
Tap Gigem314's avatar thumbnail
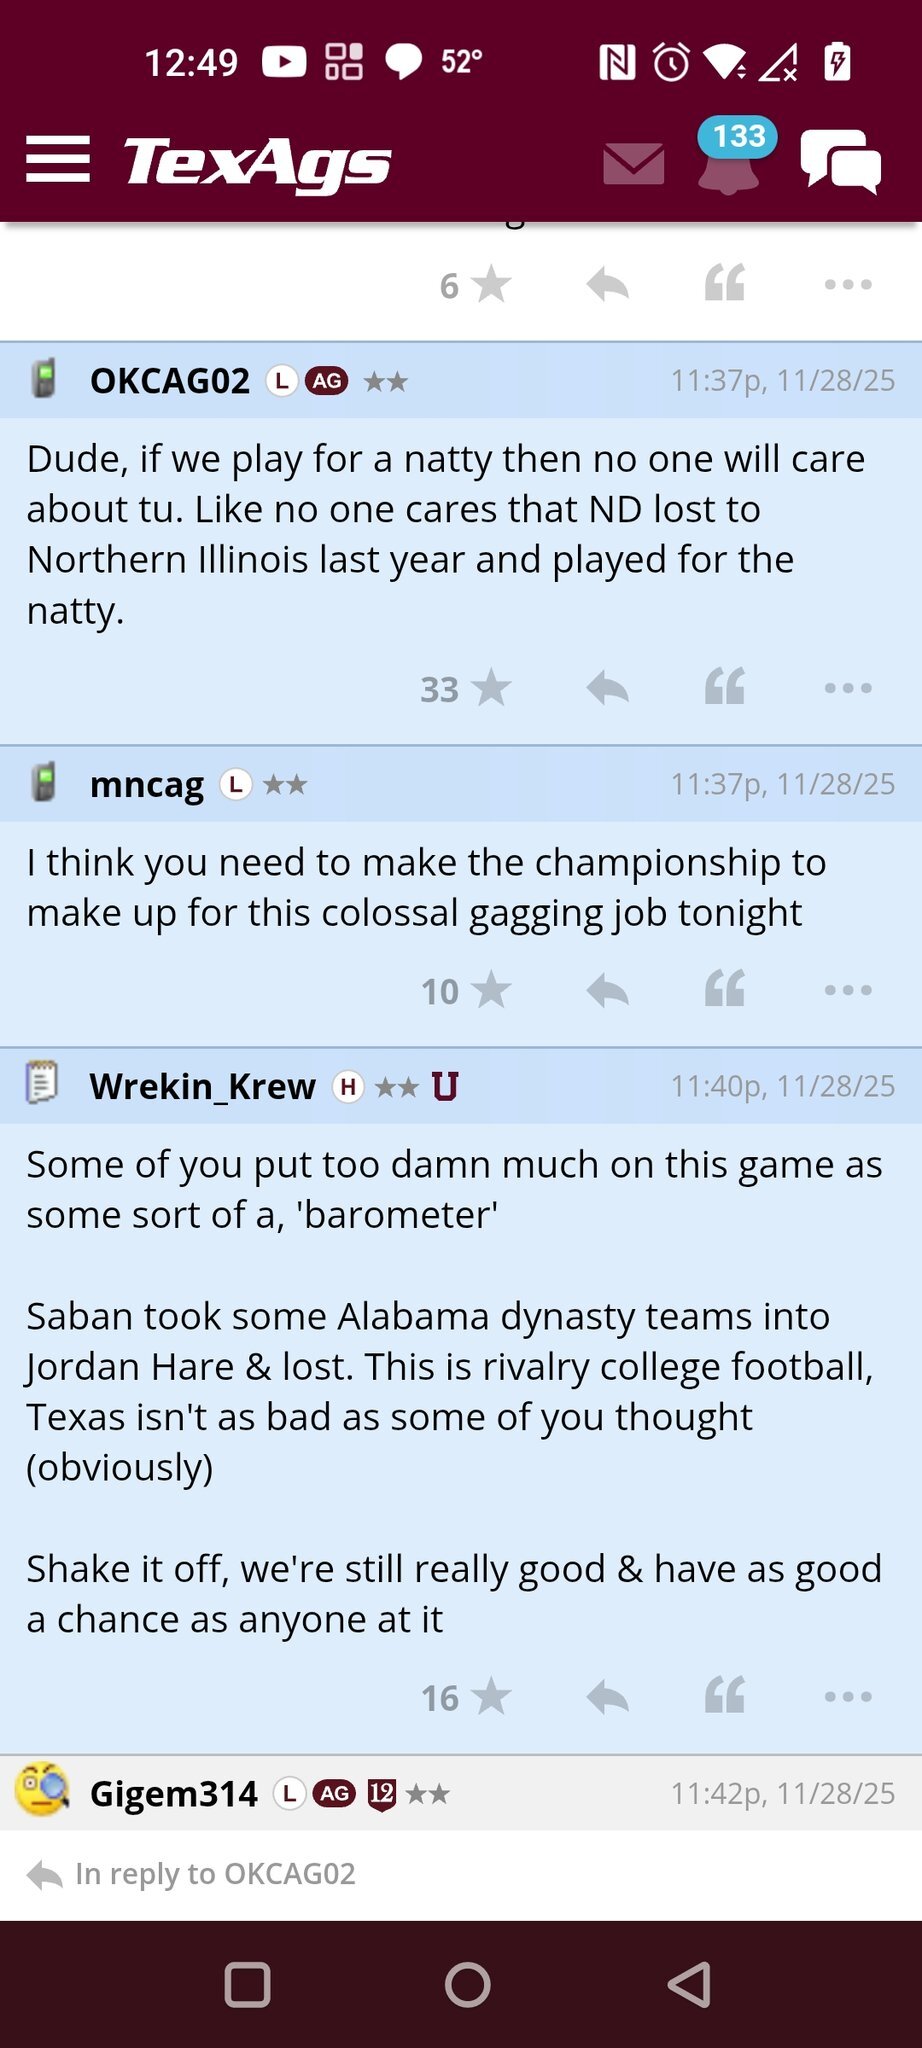(x=42, y=1791)
